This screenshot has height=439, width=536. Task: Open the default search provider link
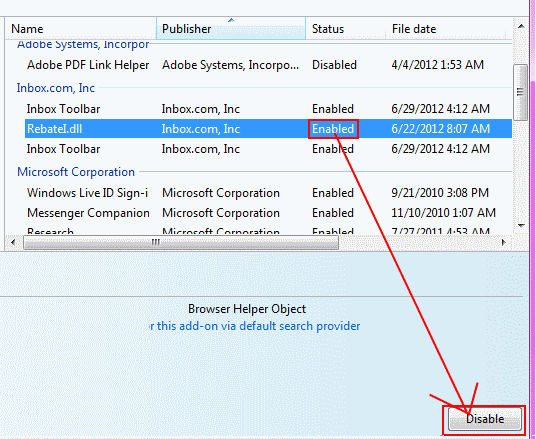click(255, 326)
